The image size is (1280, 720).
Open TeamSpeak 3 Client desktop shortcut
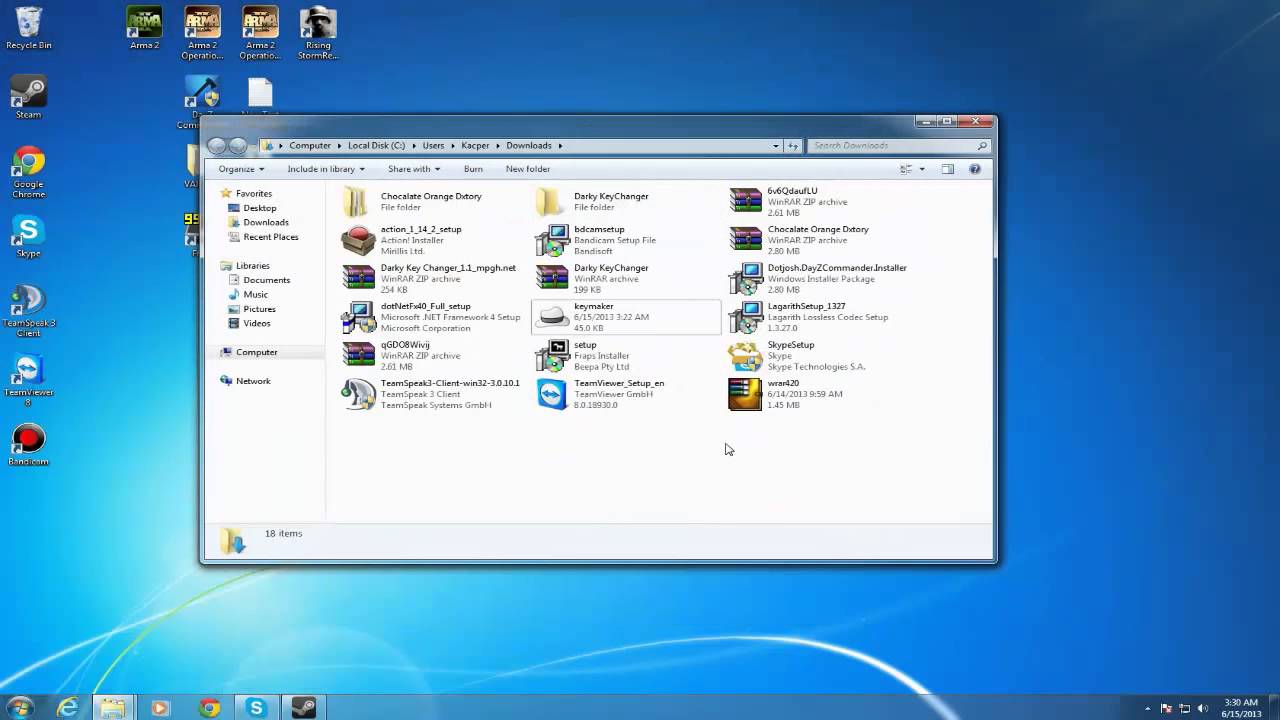point(28,311)
